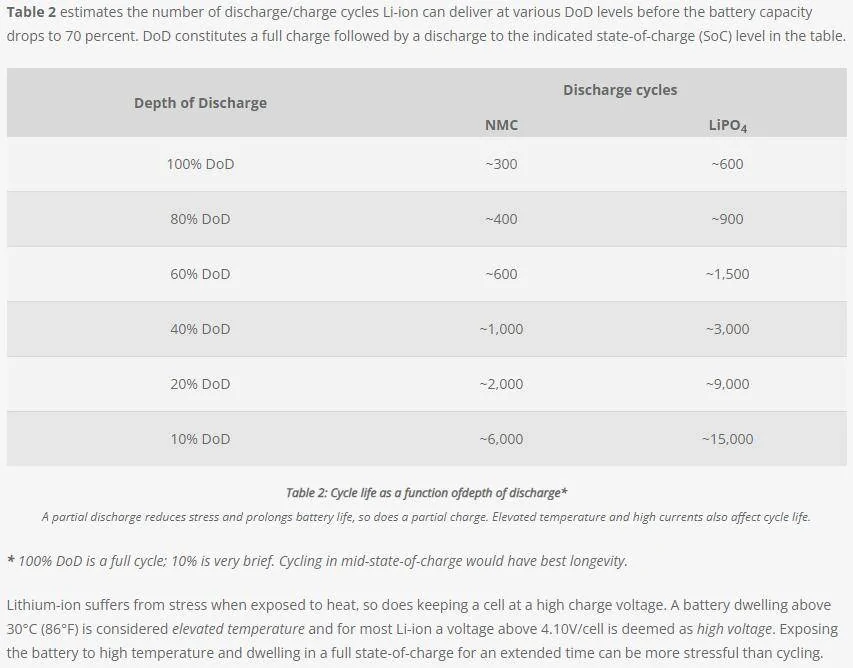Click the 'Depth of Discharge' column header
The image size is (853, 668).
(x=200, y=103)
